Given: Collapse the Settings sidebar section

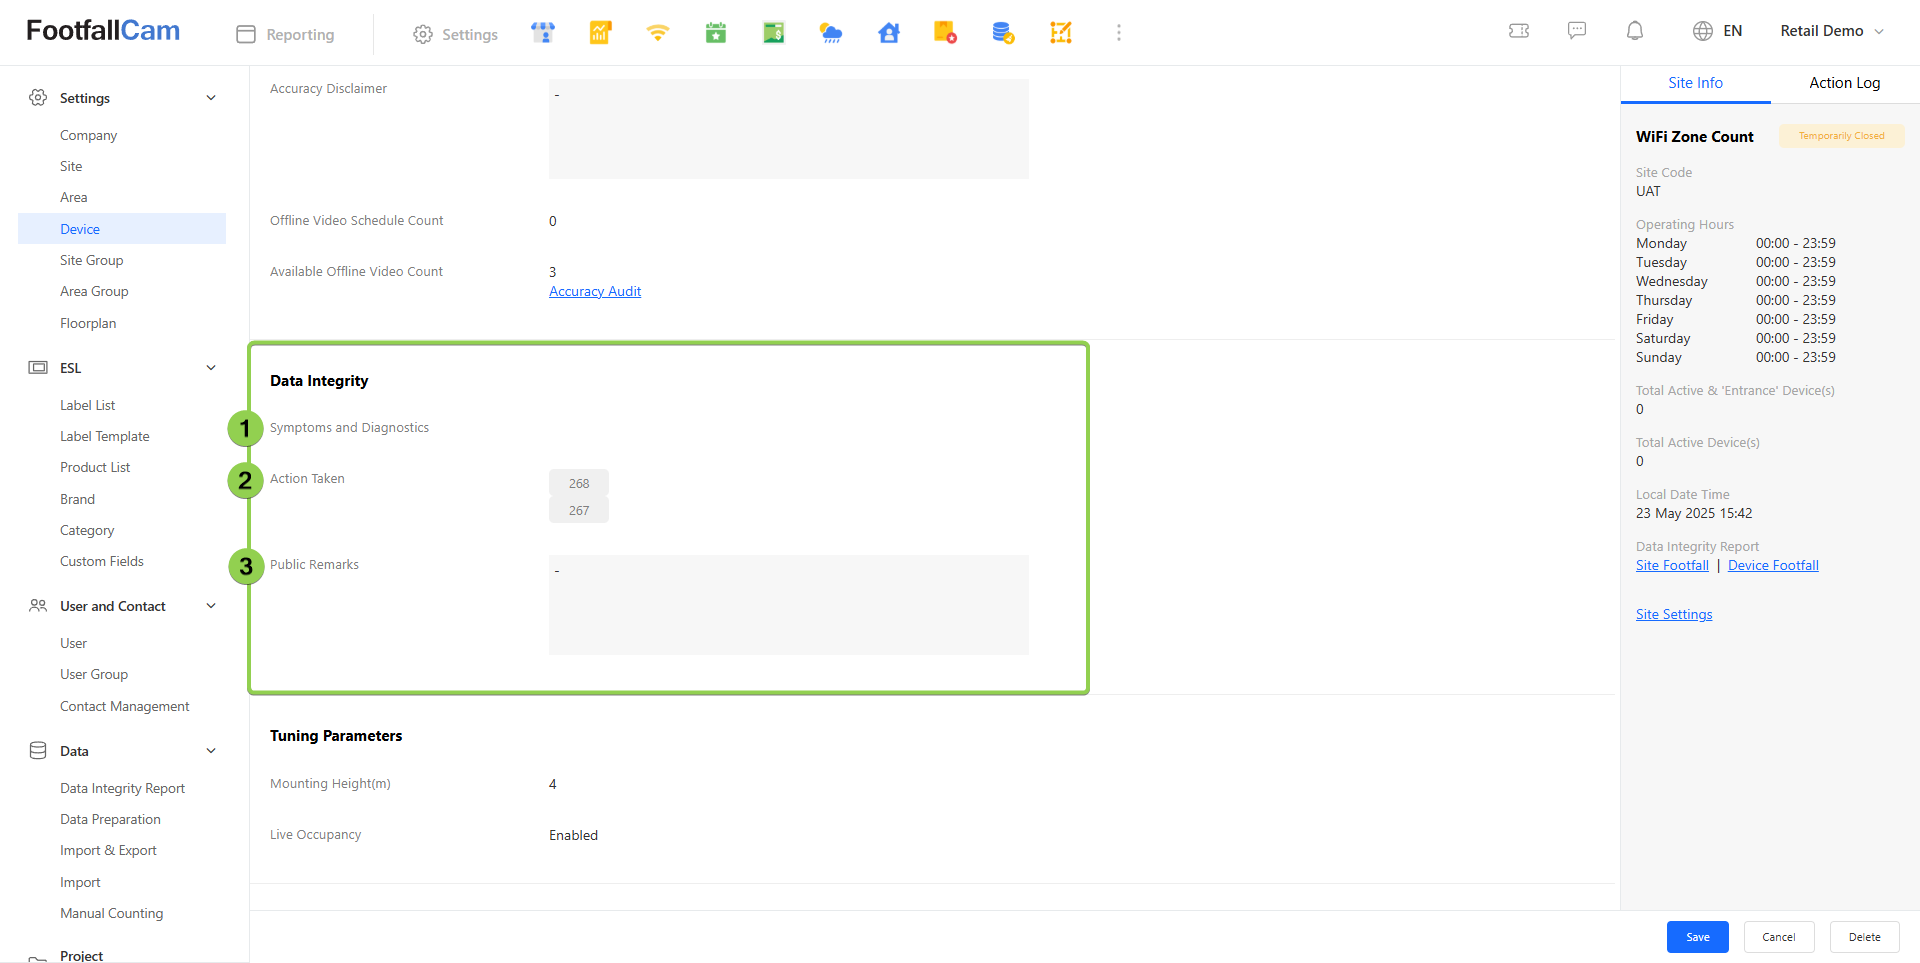Looking at the screenshot, I should point(211,98).
